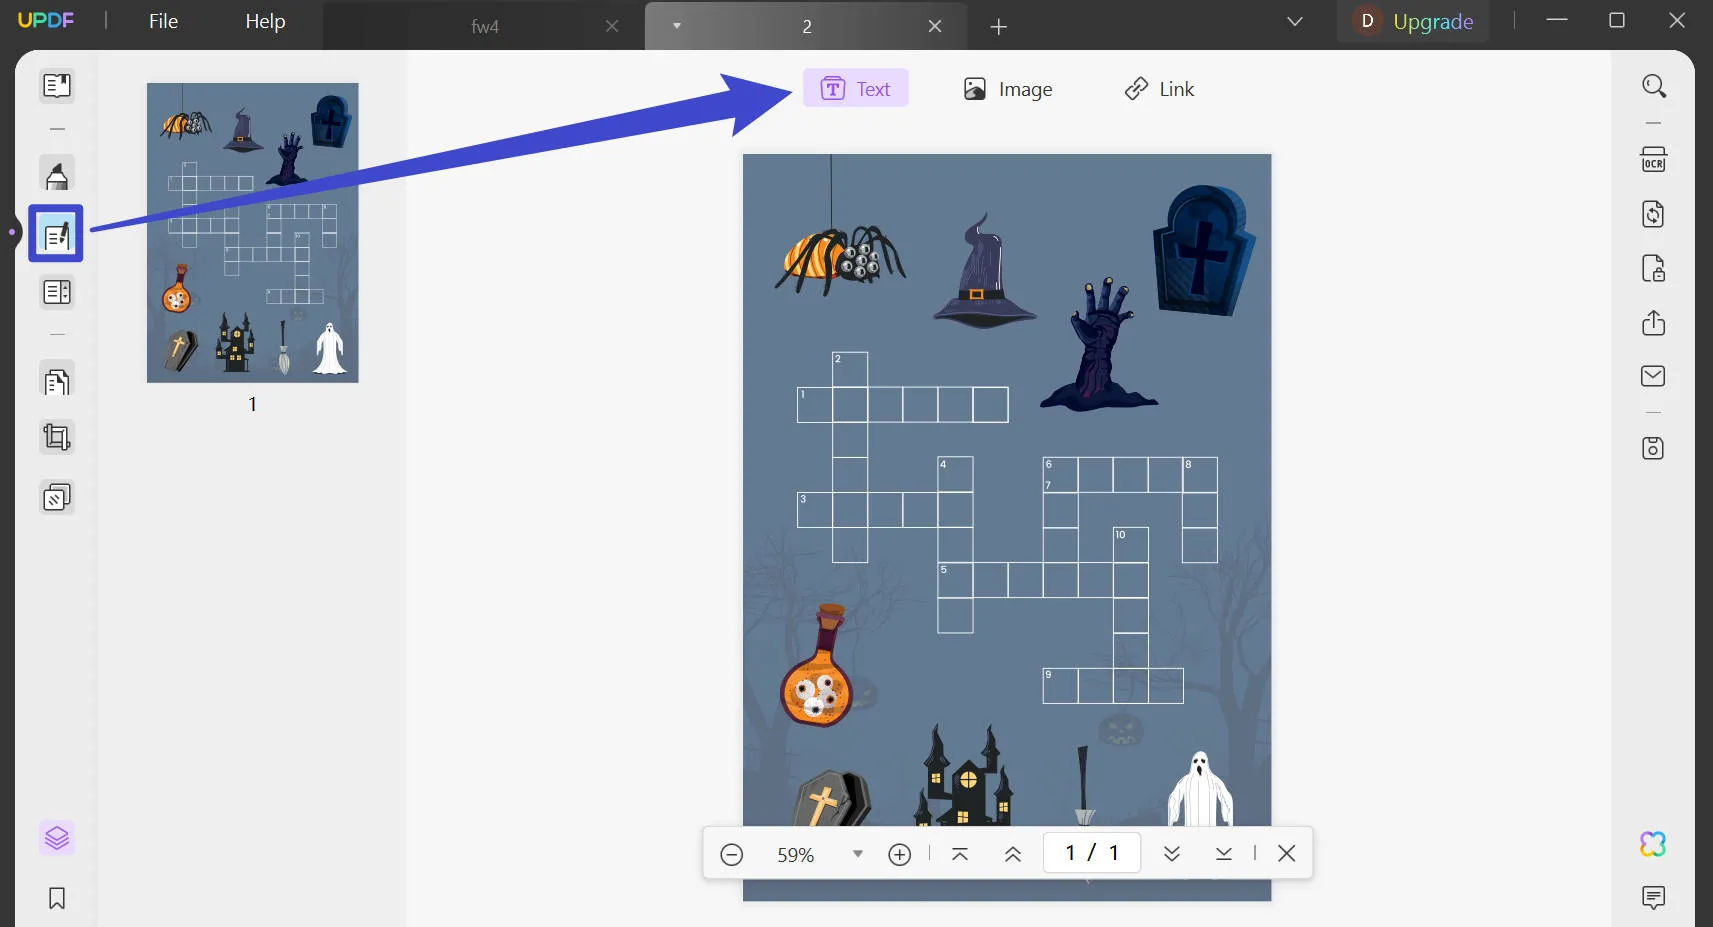Open the UPDF AI assistant icon
Screen dimensions: 1713x927
pyautogui.click(x=1653, y=844)
